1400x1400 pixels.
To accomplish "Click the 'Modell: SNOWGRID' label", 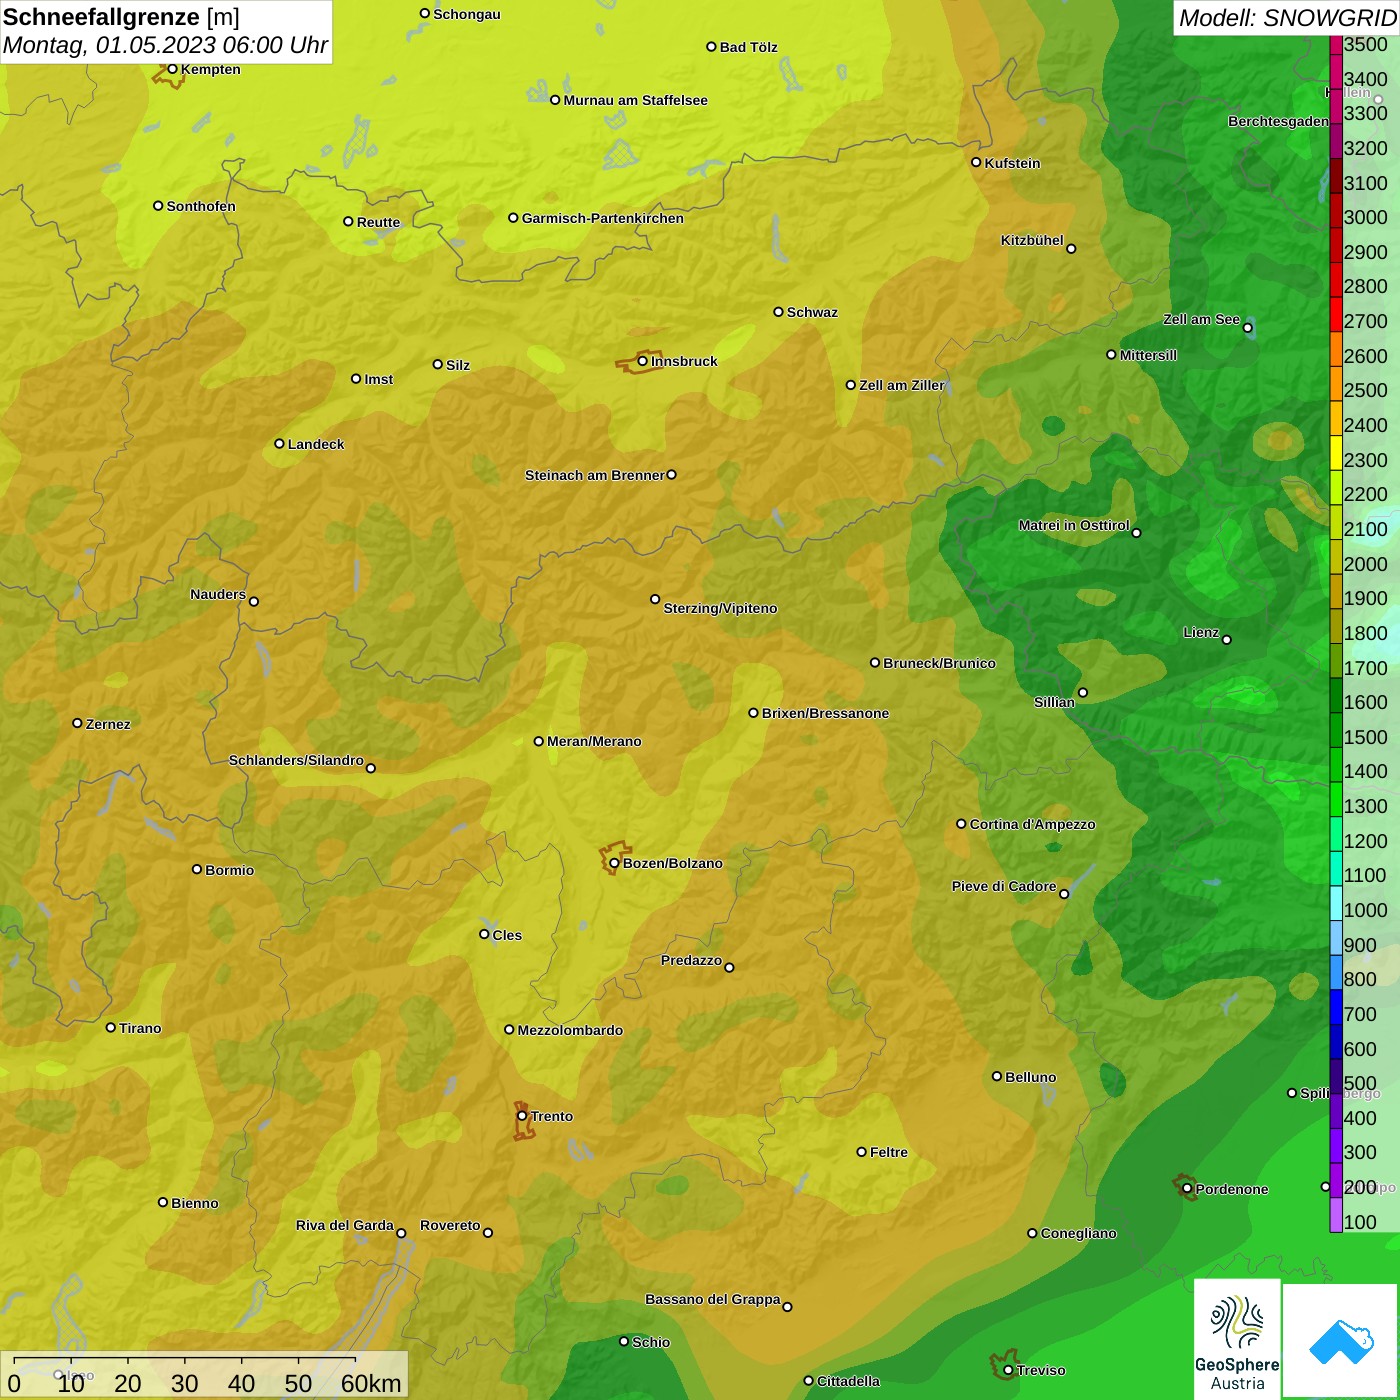I will point(1287,17).
